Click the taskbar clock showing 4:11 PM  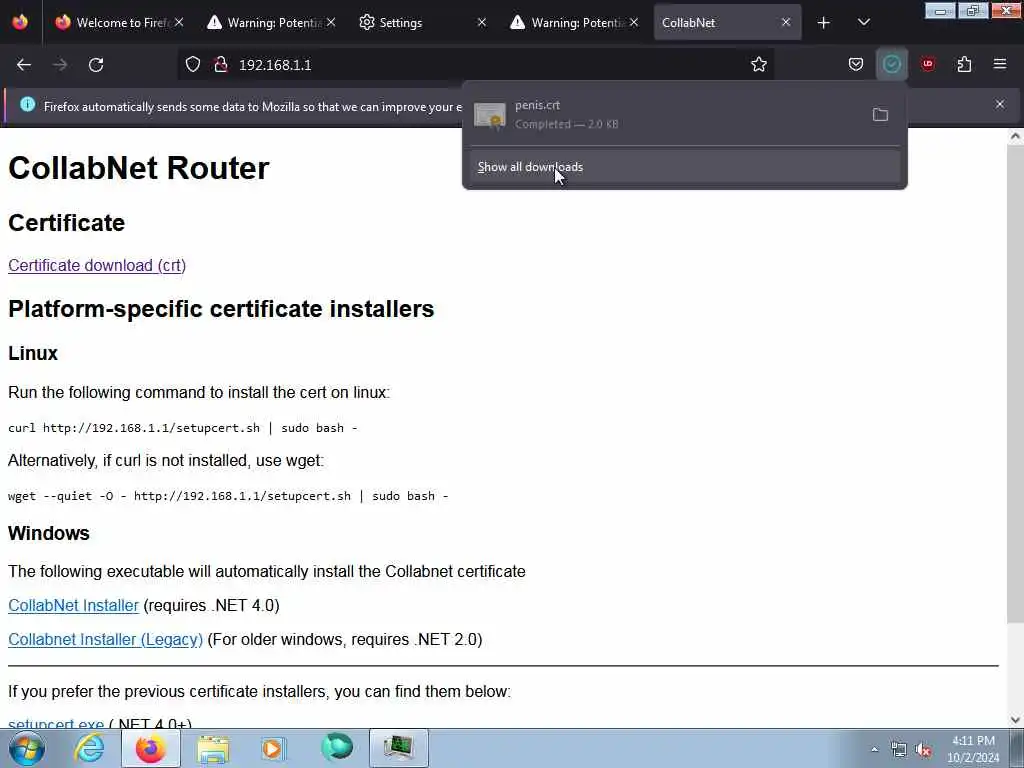tap(973, 749)
